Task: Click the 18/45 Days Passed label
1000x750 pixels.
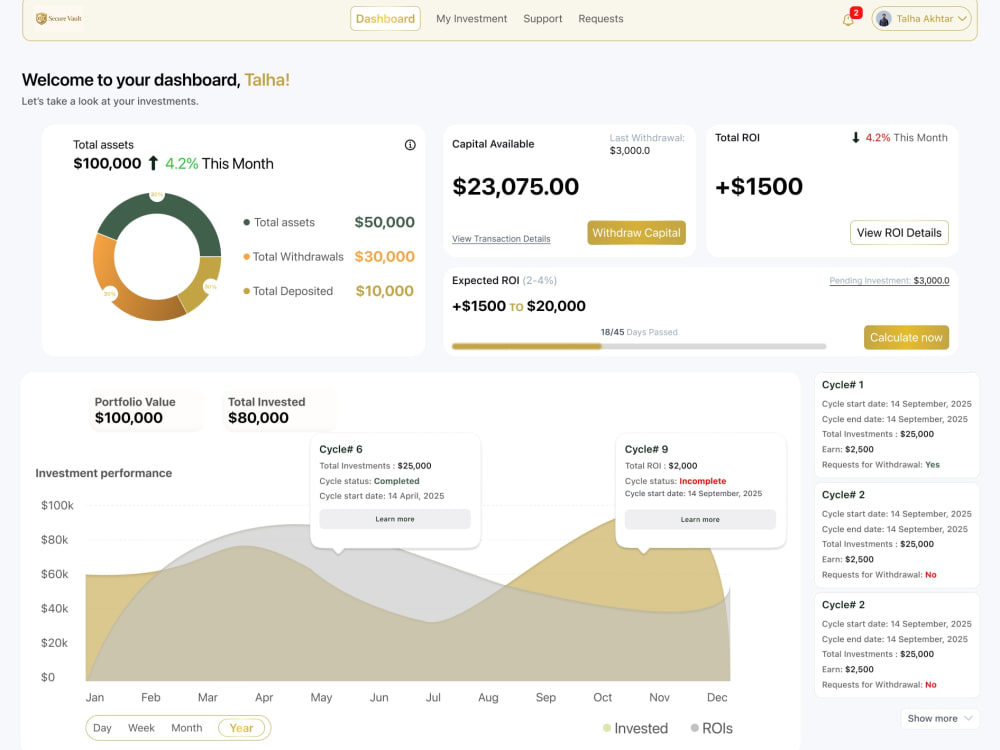Action: point(638,332)
